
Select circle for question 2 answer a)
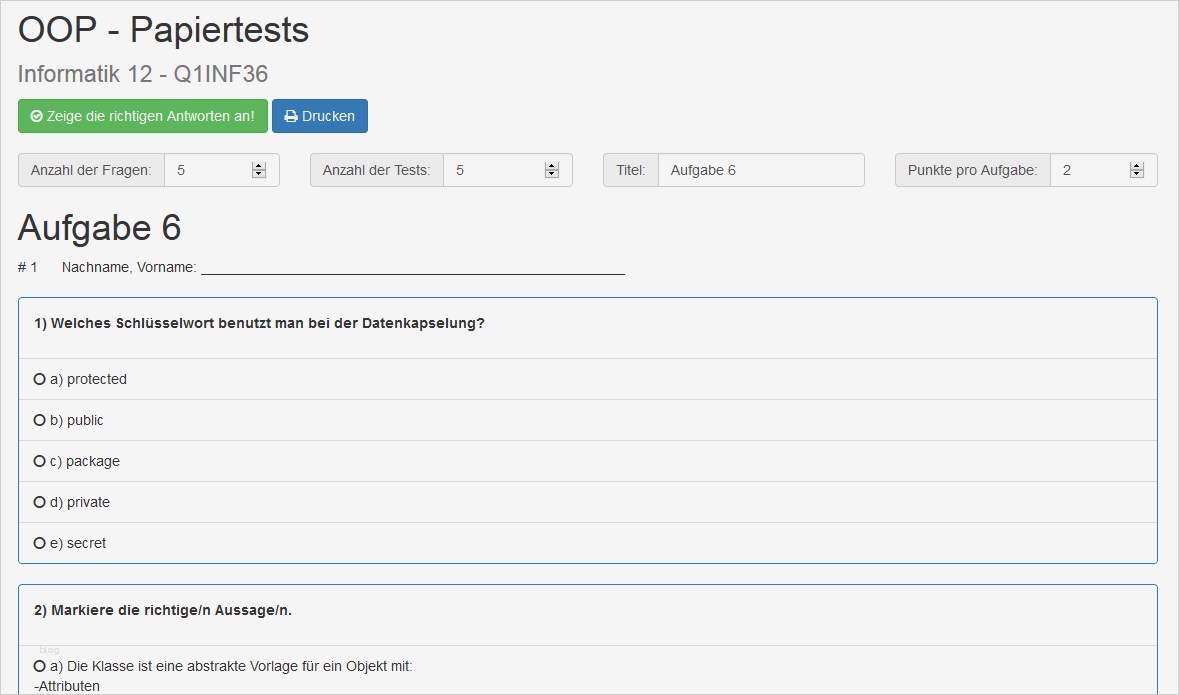[40, 666]
